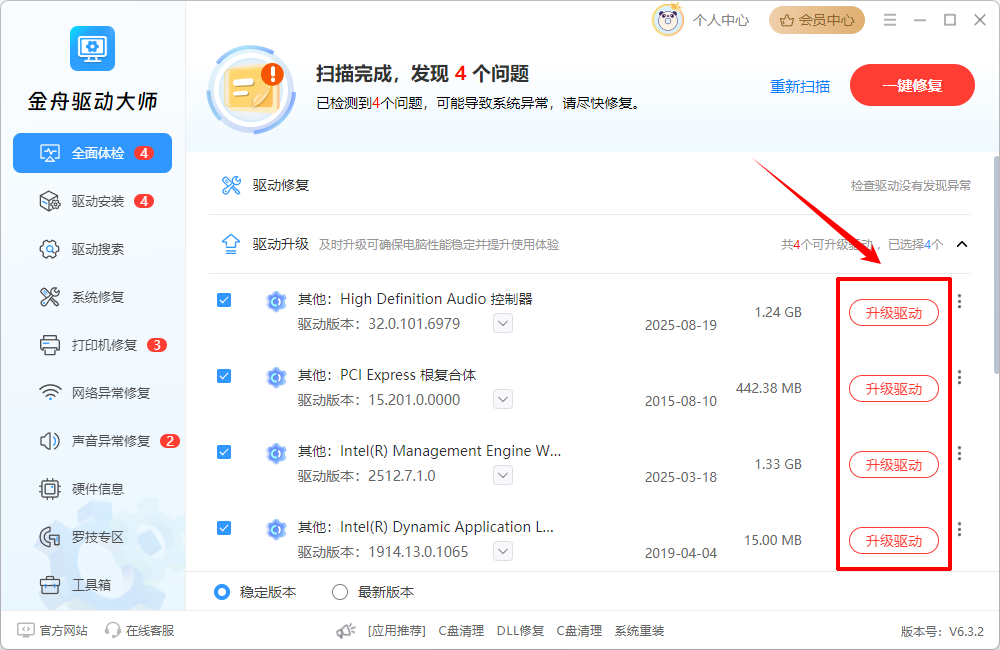Open version dropdown for 1914.13.0.1065
The image size is (1000, 650).
(x=503, y=551)
